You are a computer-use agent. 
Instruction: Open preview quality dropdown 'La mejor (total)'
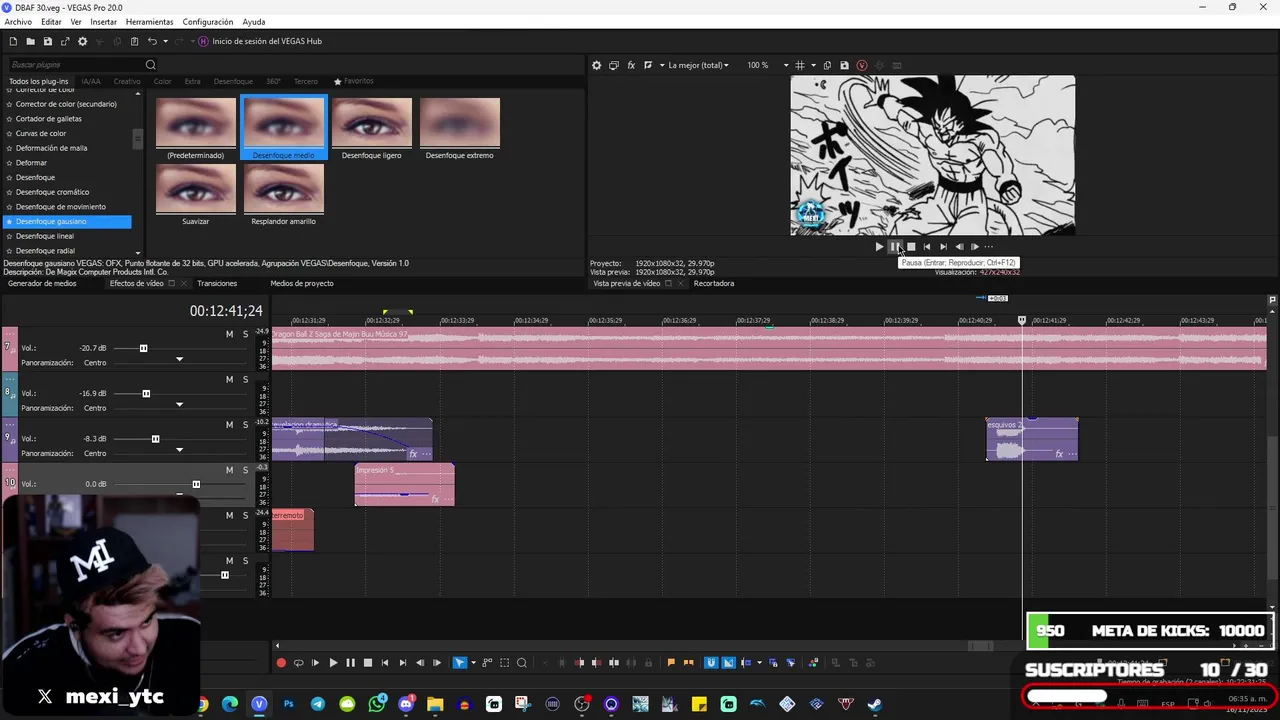[x=698, y=65]
